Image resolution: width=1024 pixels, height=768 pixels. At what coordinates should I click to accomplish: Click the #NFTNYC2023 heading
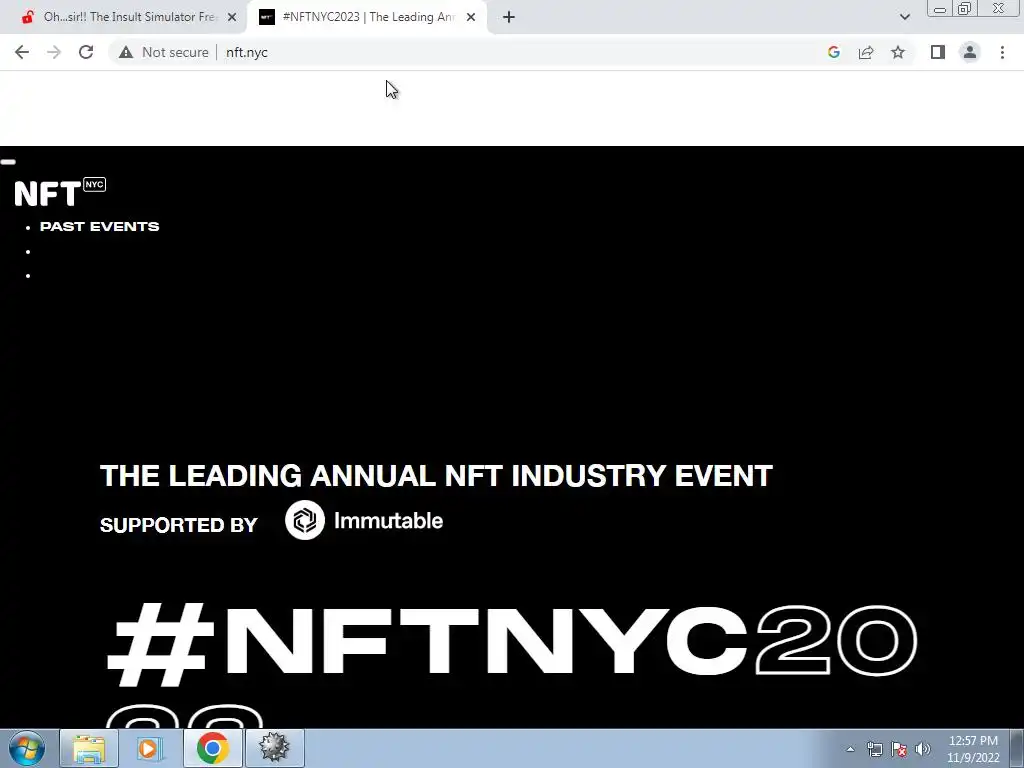[x=513, y=663]
